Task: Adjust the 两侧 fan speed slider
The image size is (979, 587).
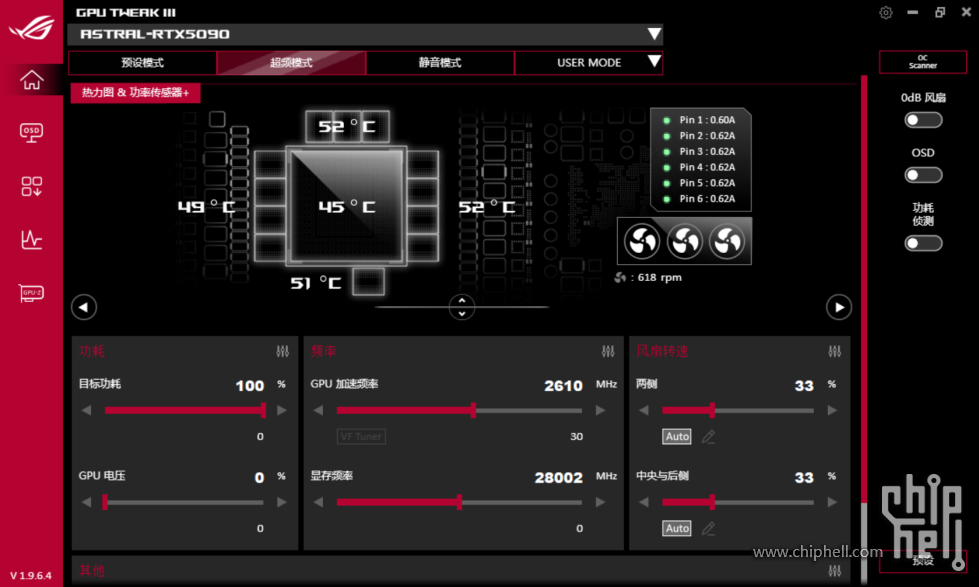Action: pyautogui.click(x=738, y=410)
